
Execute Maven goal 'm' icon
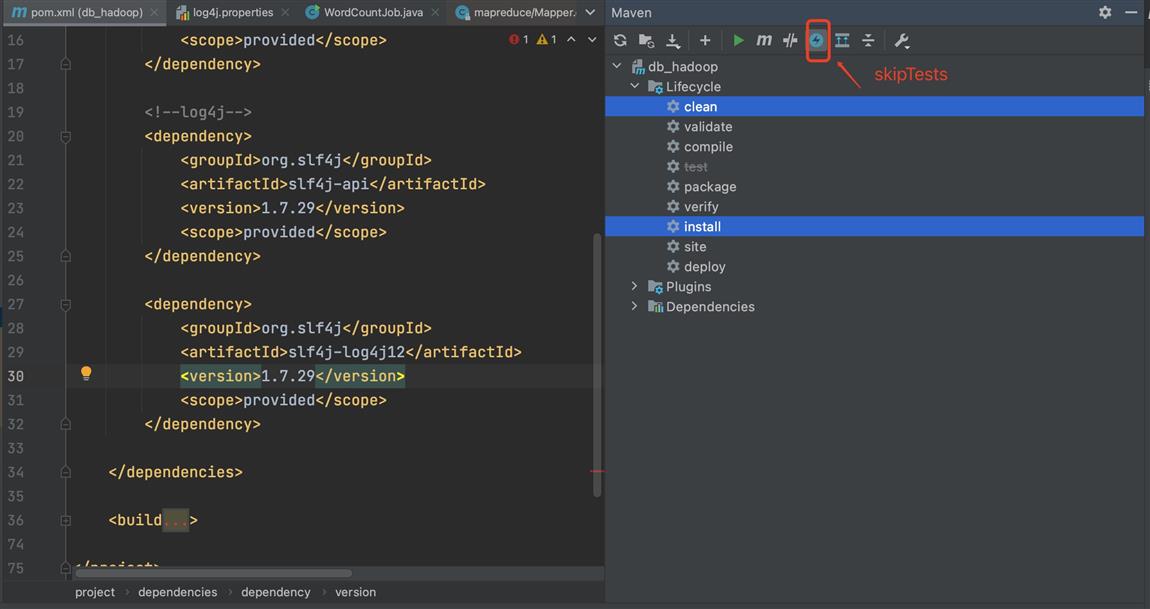[x=763, y=41]
